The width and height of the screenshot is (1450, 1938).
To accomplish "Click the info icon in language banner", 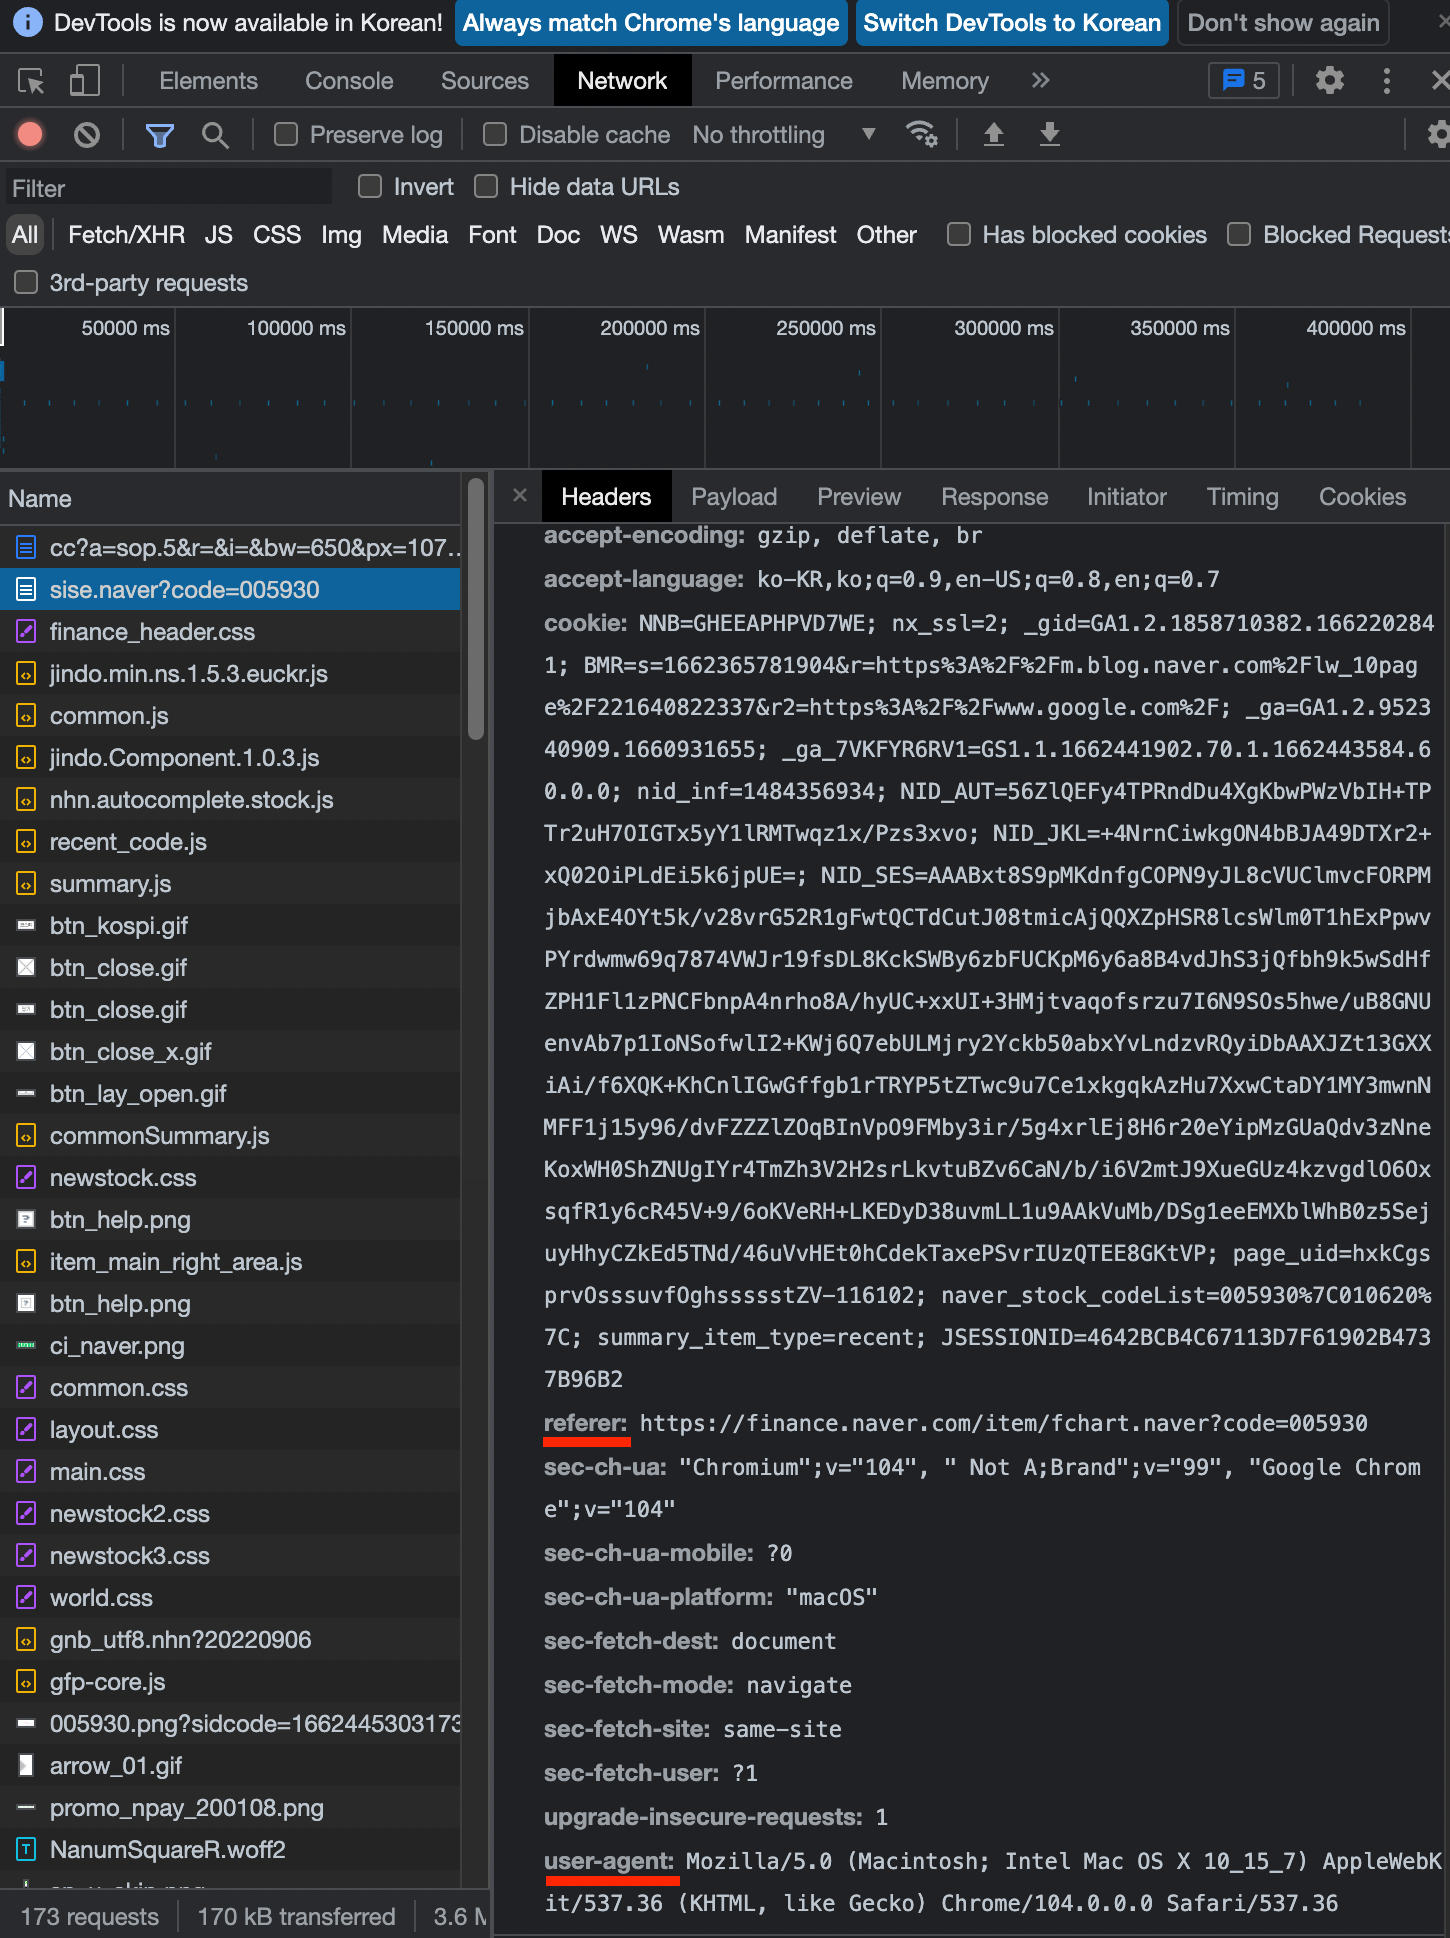I will [28, 22].
